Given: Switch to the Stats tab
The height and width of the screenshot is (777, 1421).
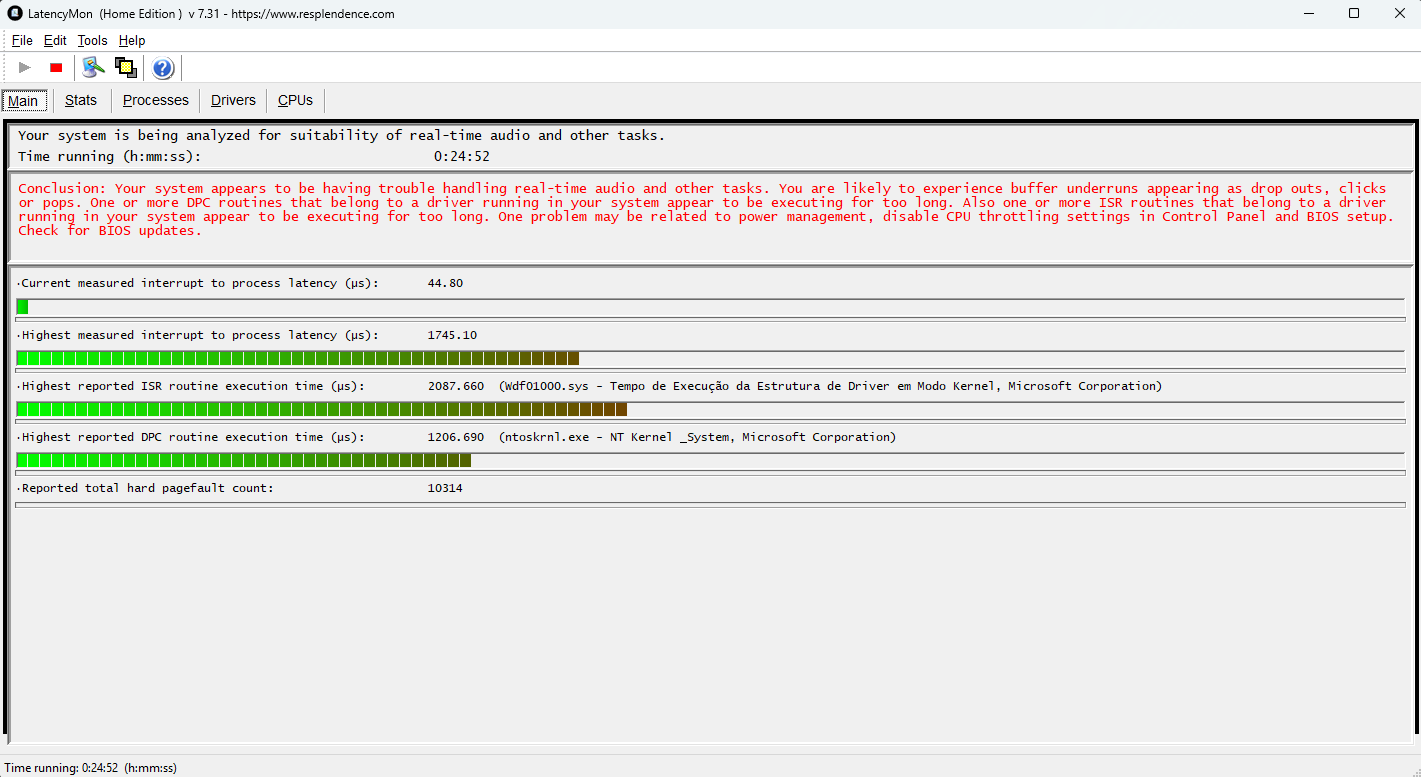Looking at the screenshot, I should 81,101.
